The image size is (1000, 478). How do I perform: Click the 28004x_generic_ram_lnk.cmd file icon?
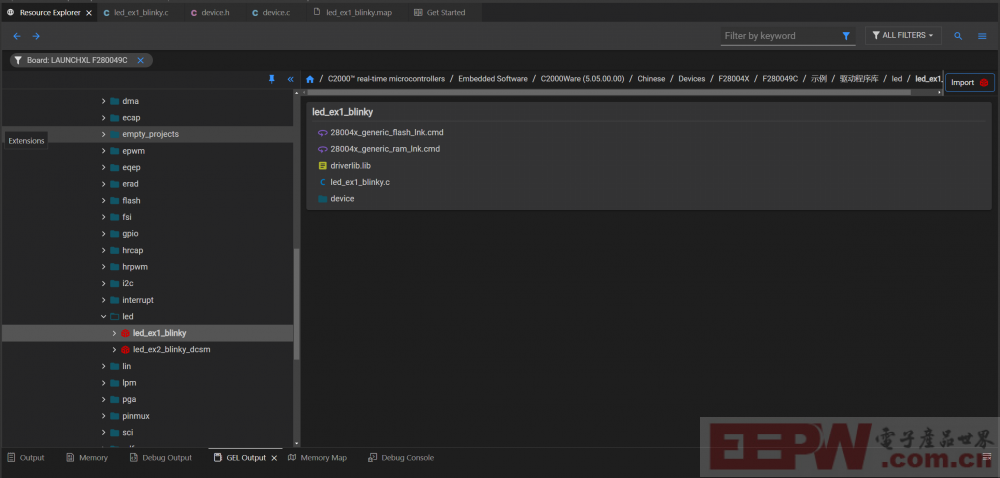point(322,149)
